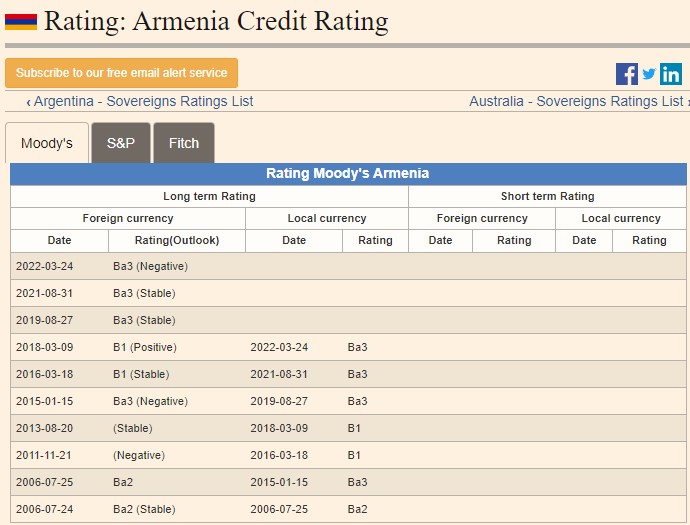Click the LinkedIn share icon
Image resolution: width=690 pixels, height=525 pixels.
point(671,74)
